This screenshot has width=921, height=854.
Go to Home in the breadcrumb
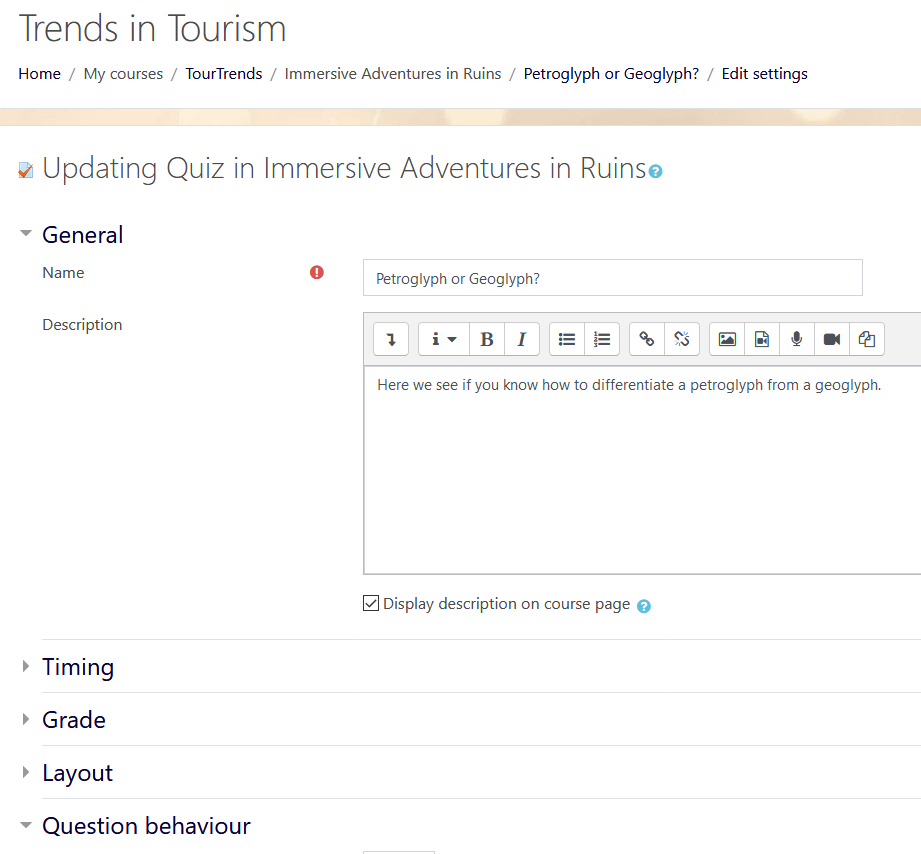point(39,73)
